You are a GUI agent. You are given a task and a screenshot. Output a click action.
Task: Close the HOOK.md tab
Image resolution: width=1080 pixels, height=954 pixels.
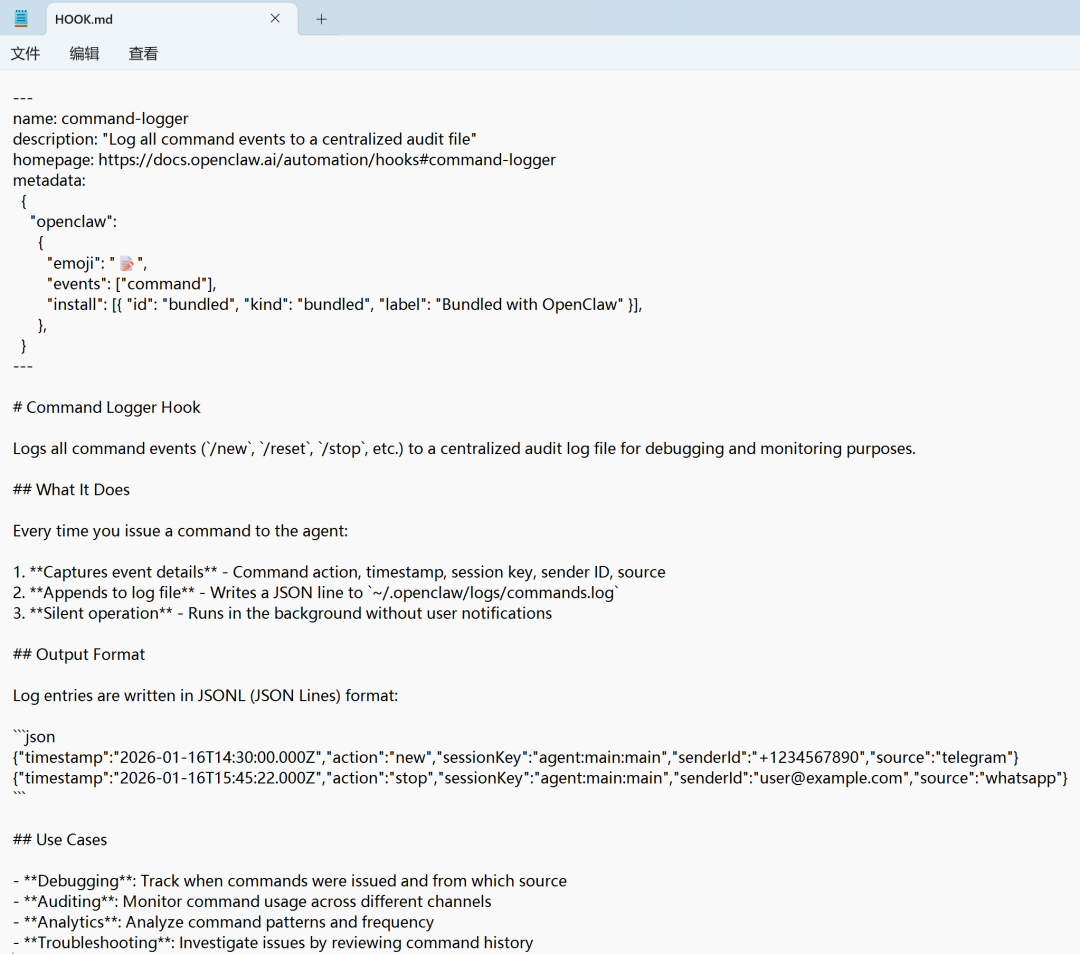click(x=275, y=19)
